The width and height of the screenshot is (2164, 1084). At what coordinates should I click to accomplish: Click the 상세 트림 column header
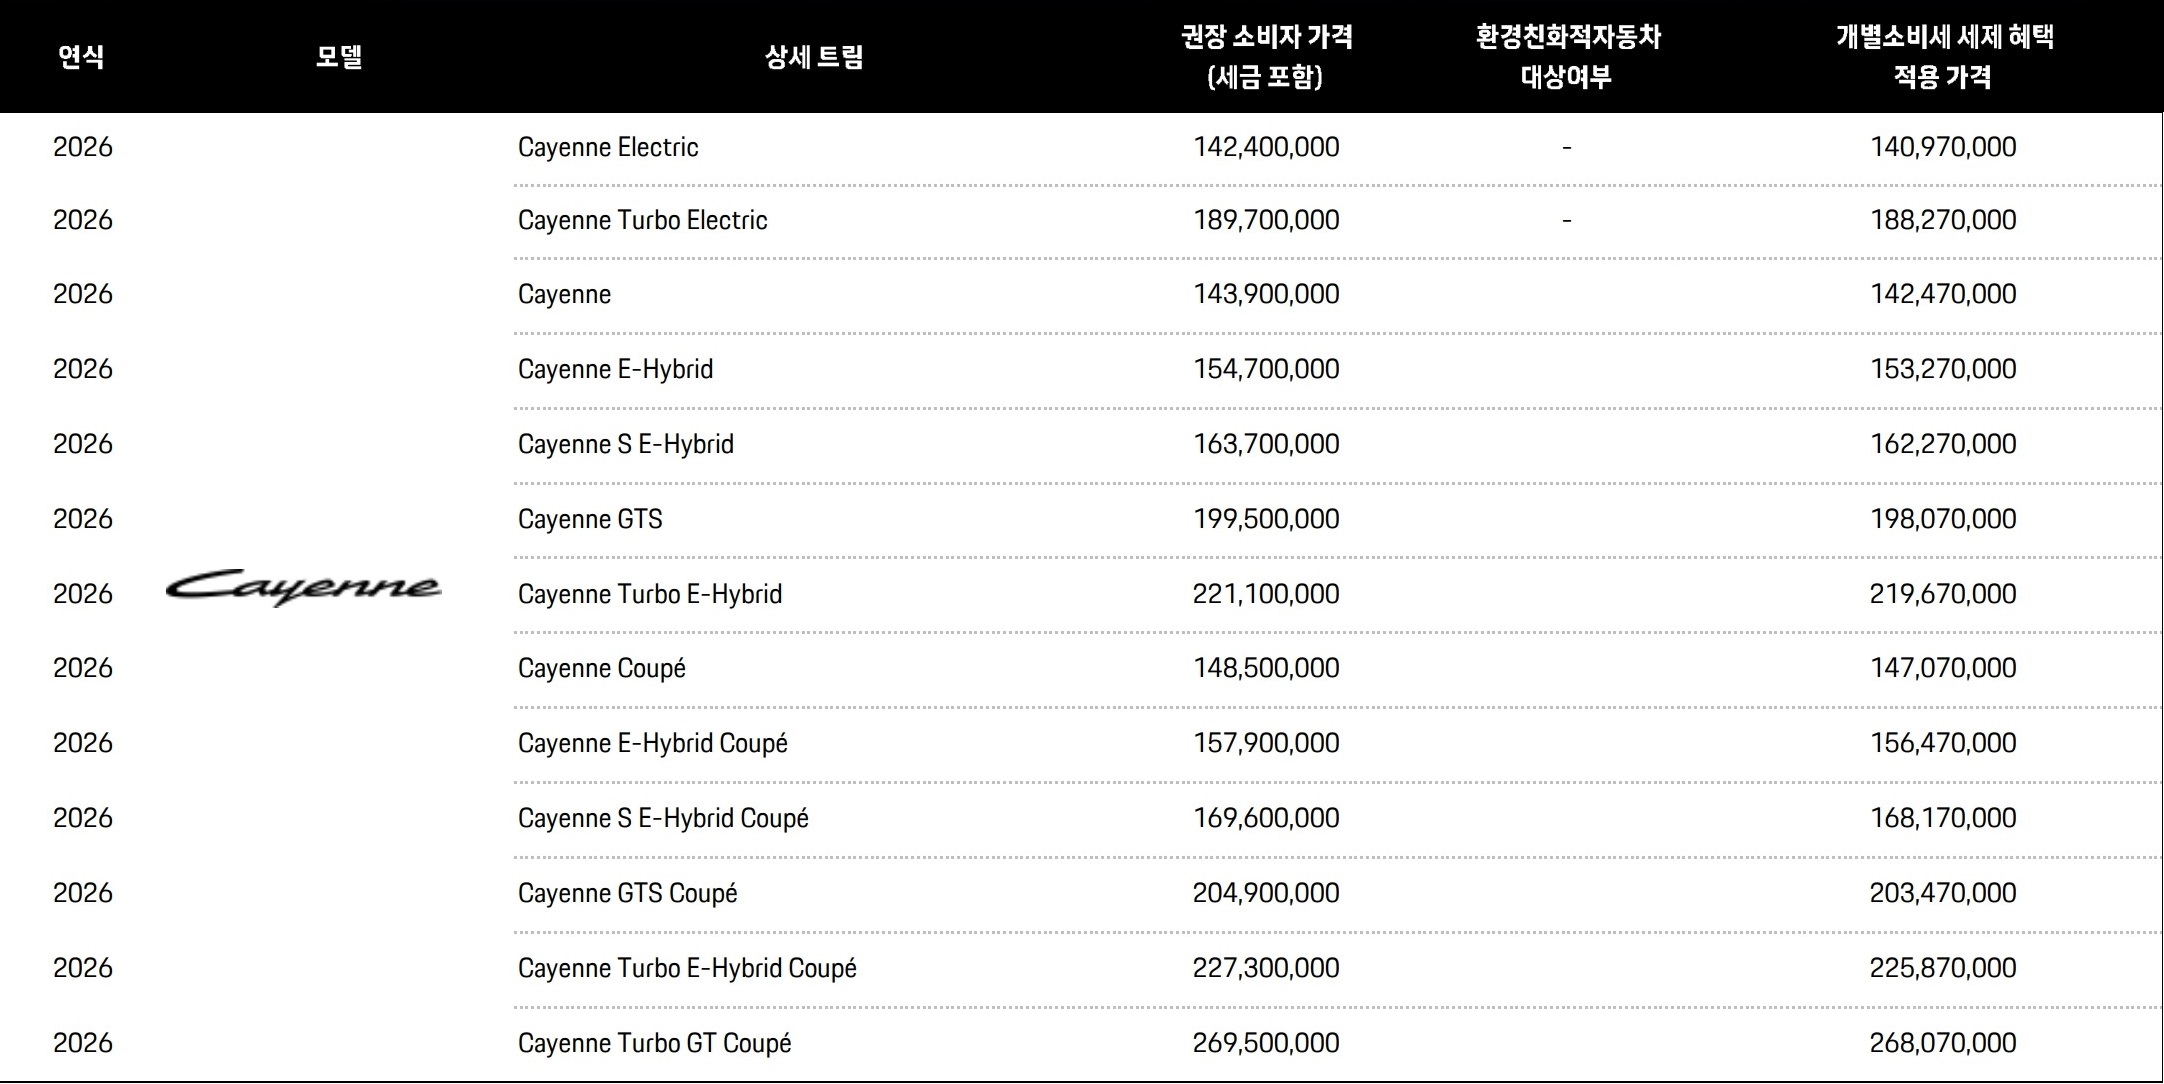point(814,57)
